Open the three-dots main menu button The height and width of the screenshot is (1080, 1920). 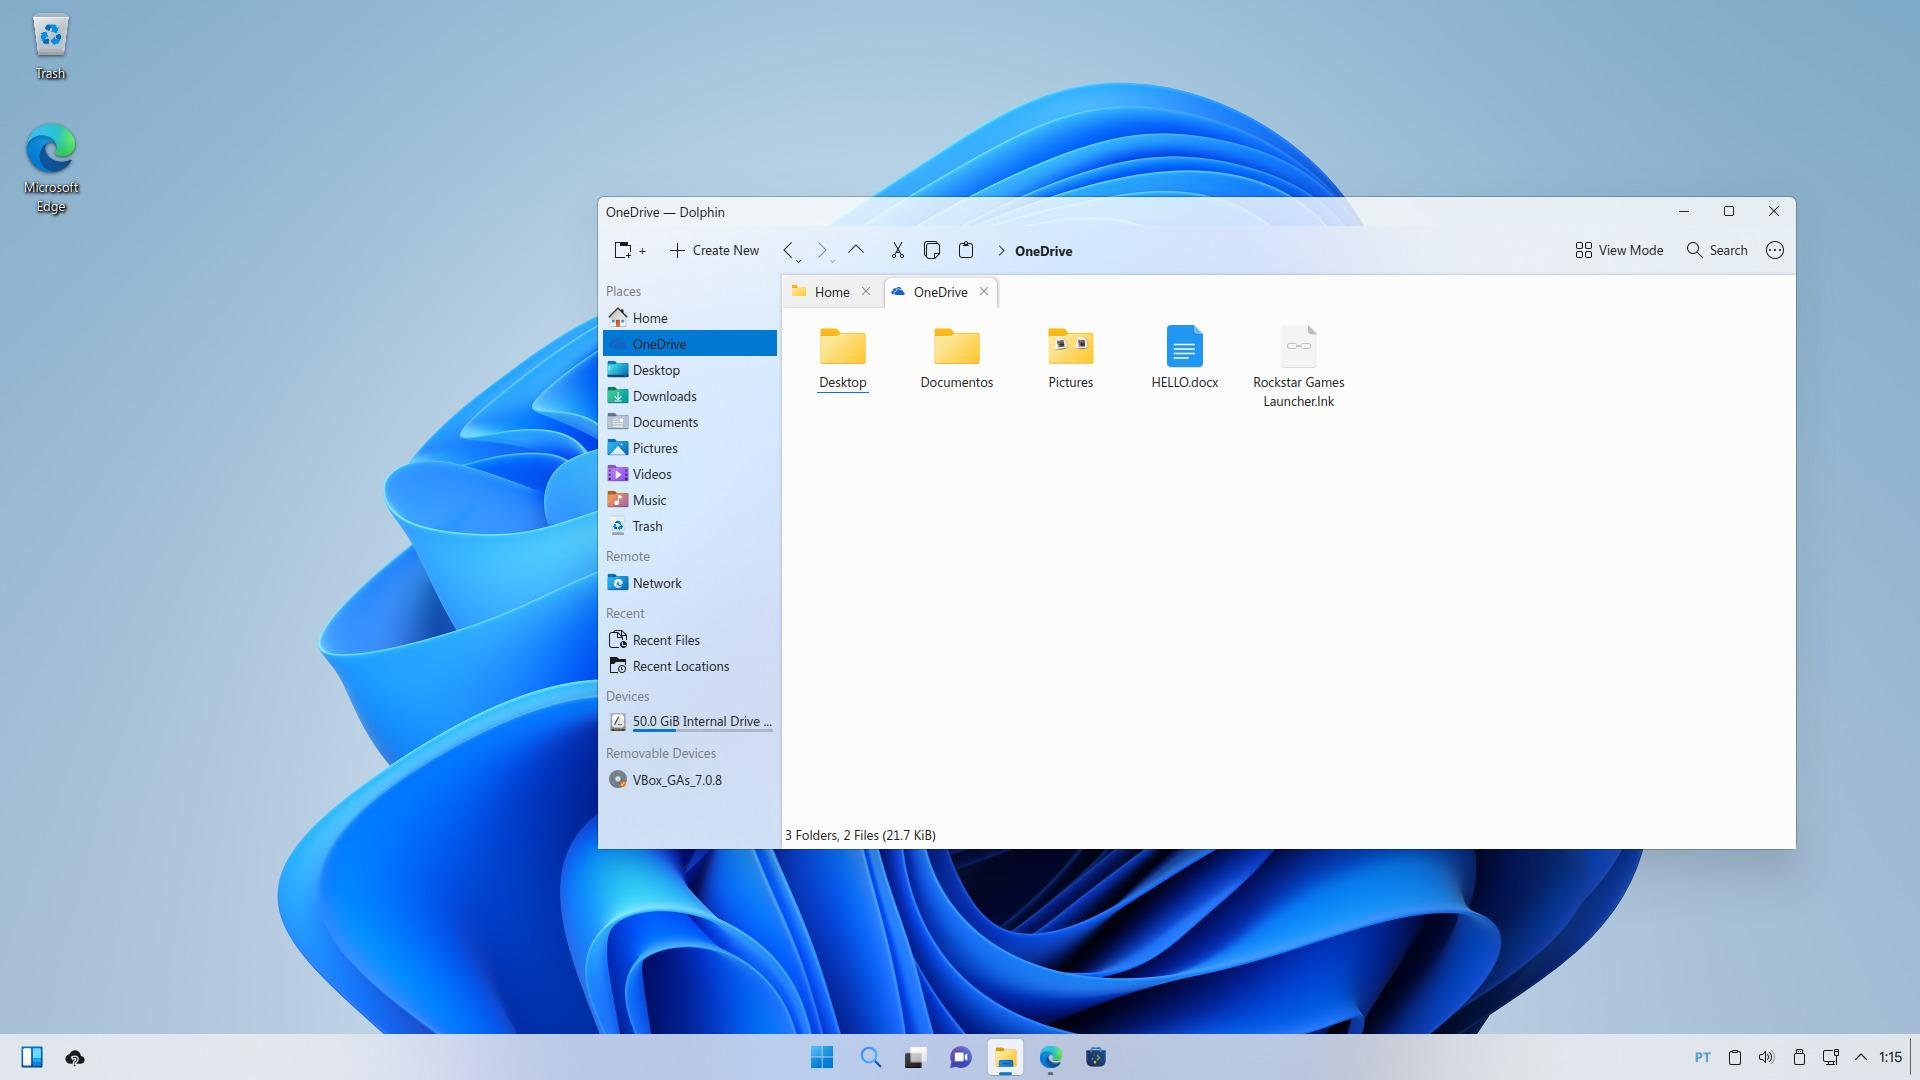[x=1774, y=250]
